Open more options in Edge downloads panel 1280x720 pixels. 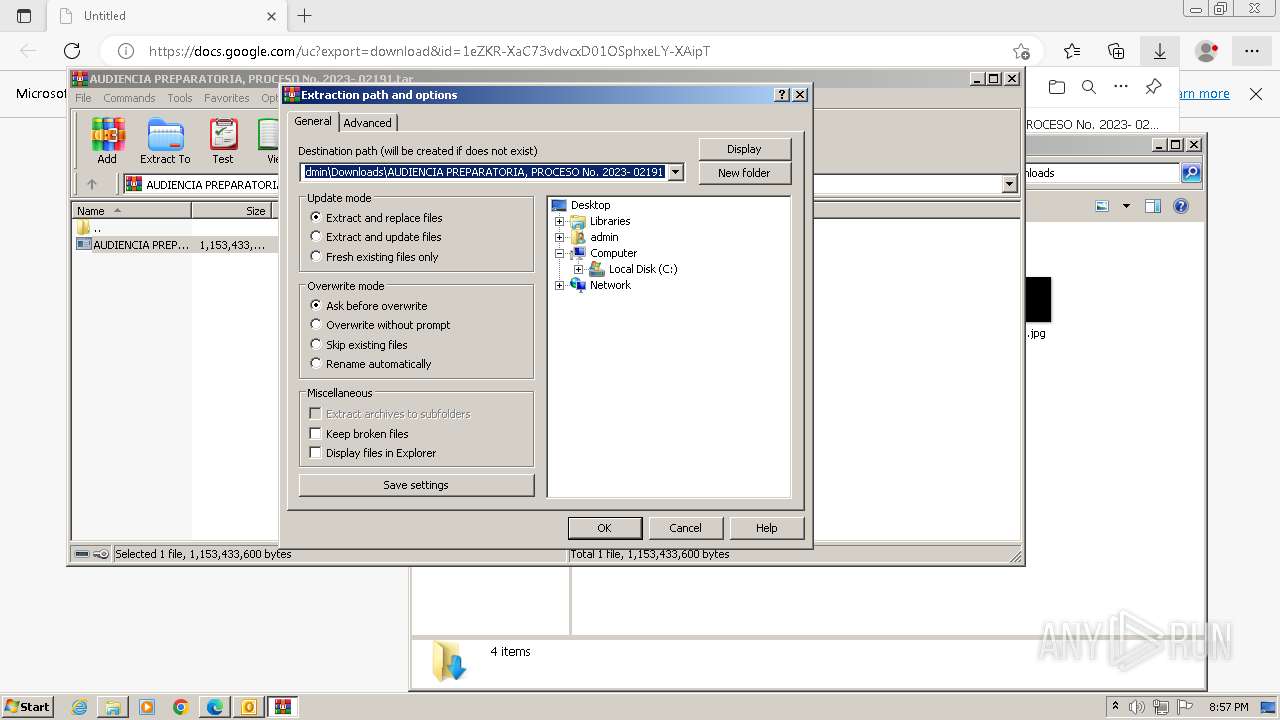point(1121,87)
